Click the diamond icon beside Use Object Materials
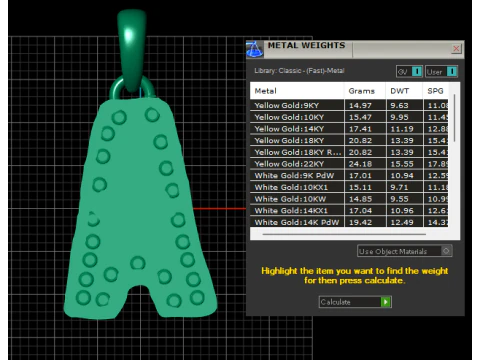Image resolution: width=480 pixels, height=360 pixels. [x=446, y=251]
